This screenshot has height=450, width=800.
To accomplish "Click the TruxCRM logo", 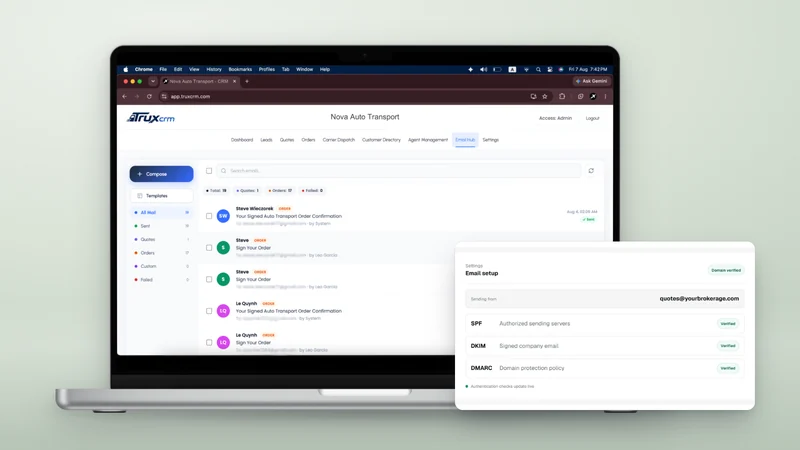I will (151, 118).
